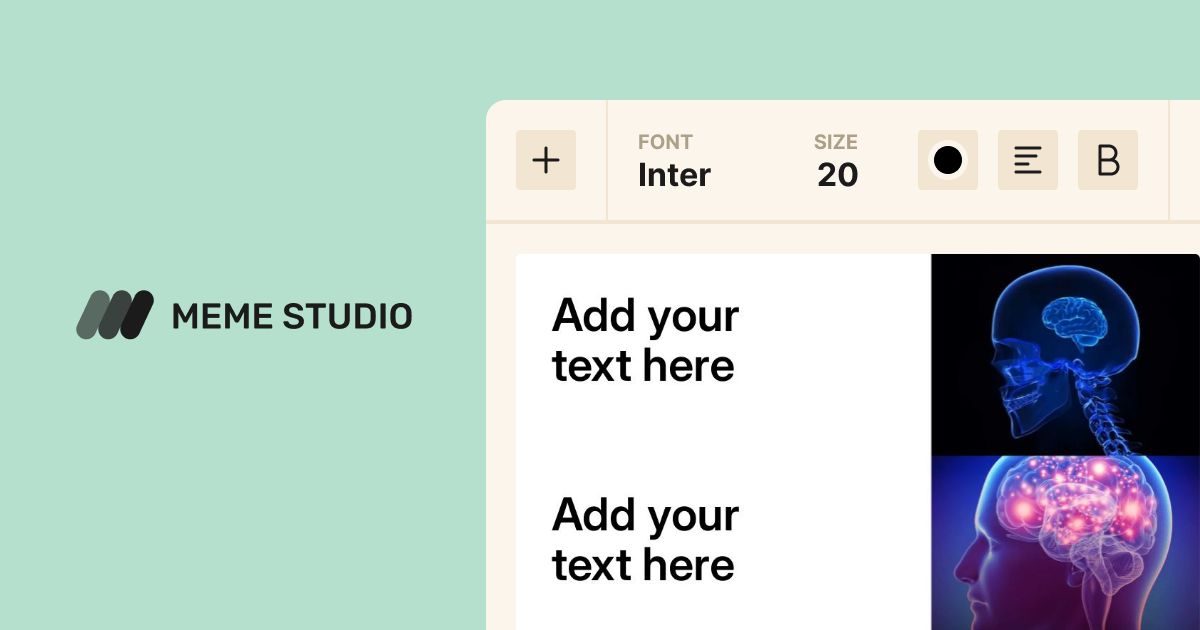This screenshot has height=630, width=1200.
Task: Click the Meme Studio striped logo icon
Action: (115, 315)
